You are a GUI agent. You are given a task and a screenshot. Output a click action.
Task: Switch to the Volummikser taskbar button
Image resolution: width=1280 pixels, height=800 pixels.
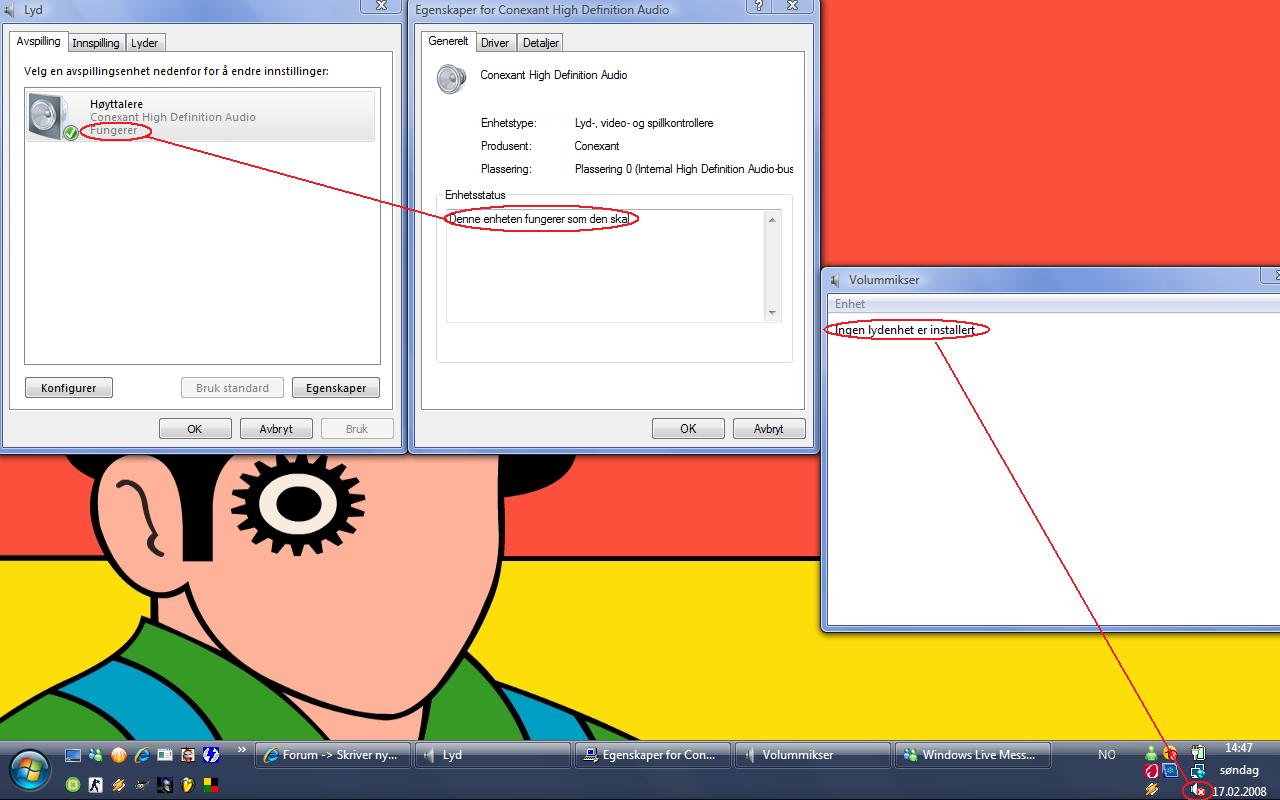[x=813, y=755]
